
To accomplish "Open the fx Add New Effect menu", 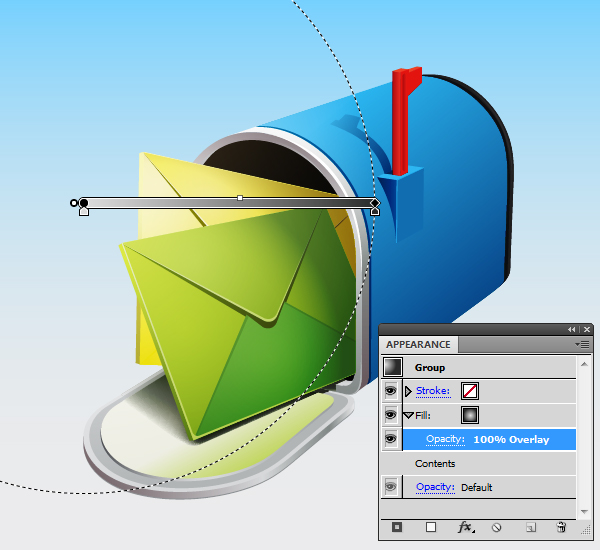I will click(x=465, y=527).
